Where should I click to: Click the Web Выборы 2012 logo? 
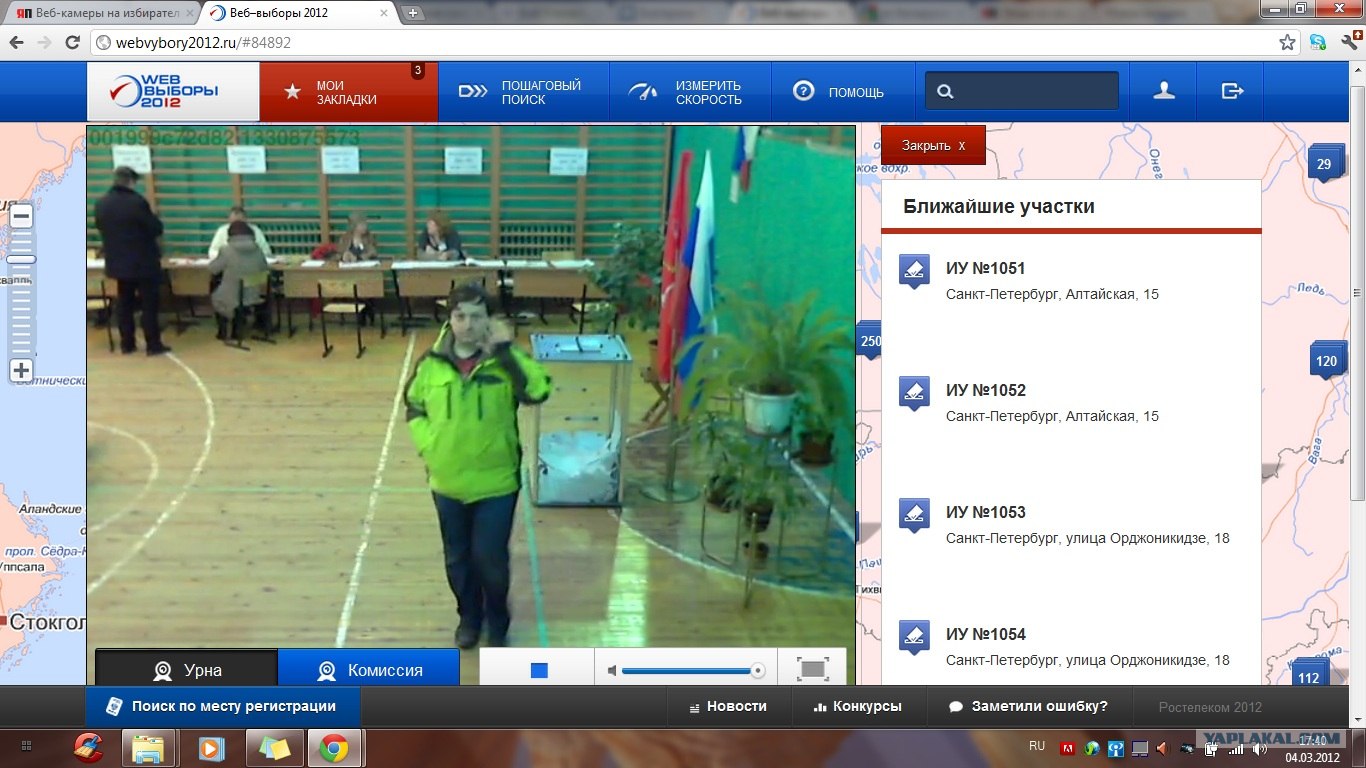click(172, 92)
